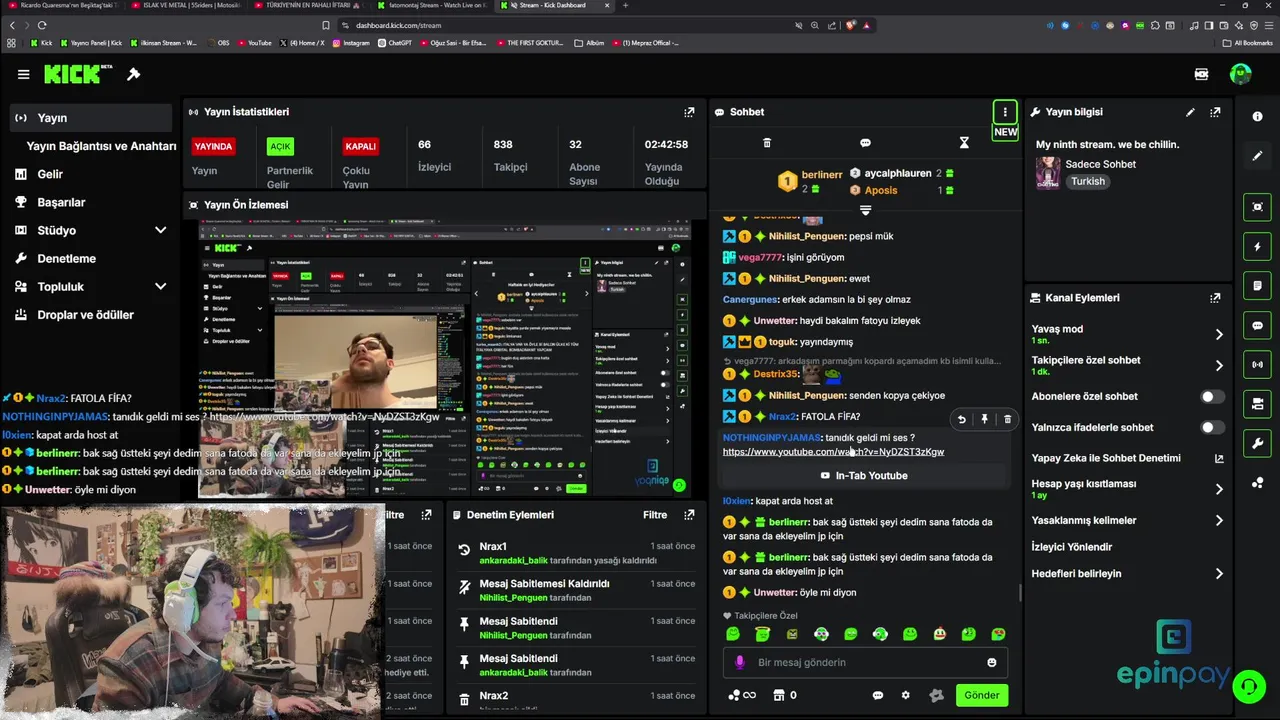The height and width of the screenshot is (720, 1280).
Task: Select Yayın in the left sidebar
Action: [x=90, y=118]
